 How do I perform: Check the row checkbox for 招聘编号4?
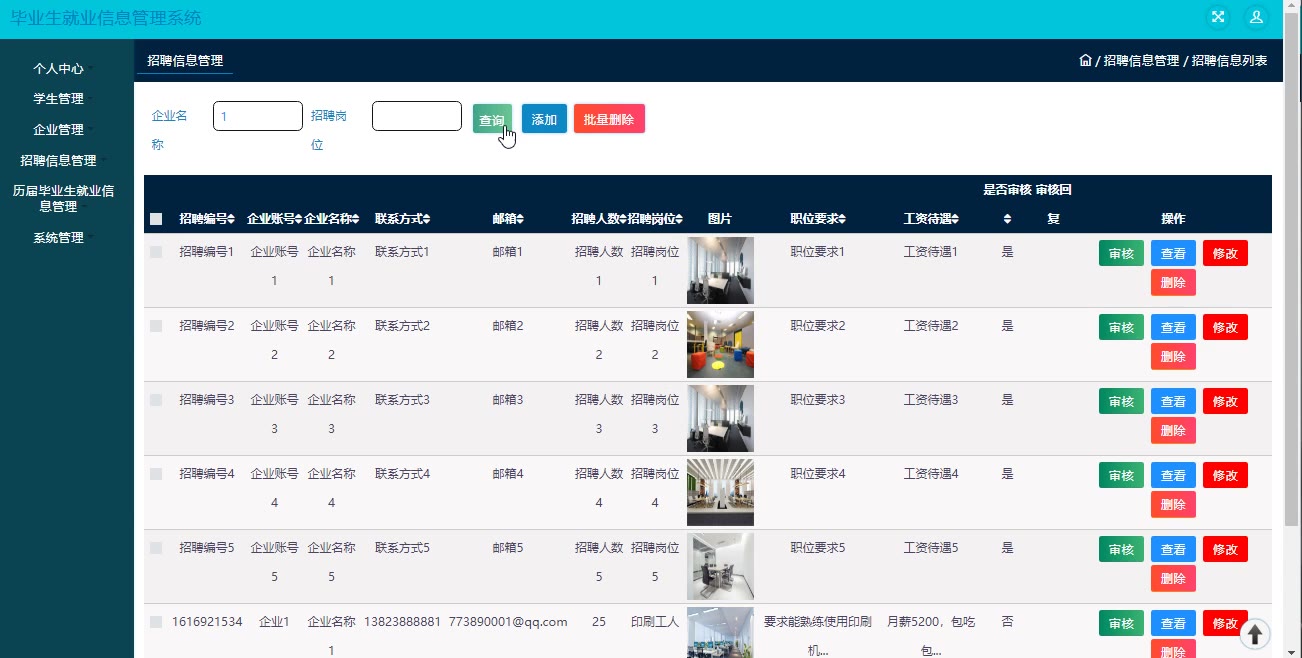[x=156, y=474]
